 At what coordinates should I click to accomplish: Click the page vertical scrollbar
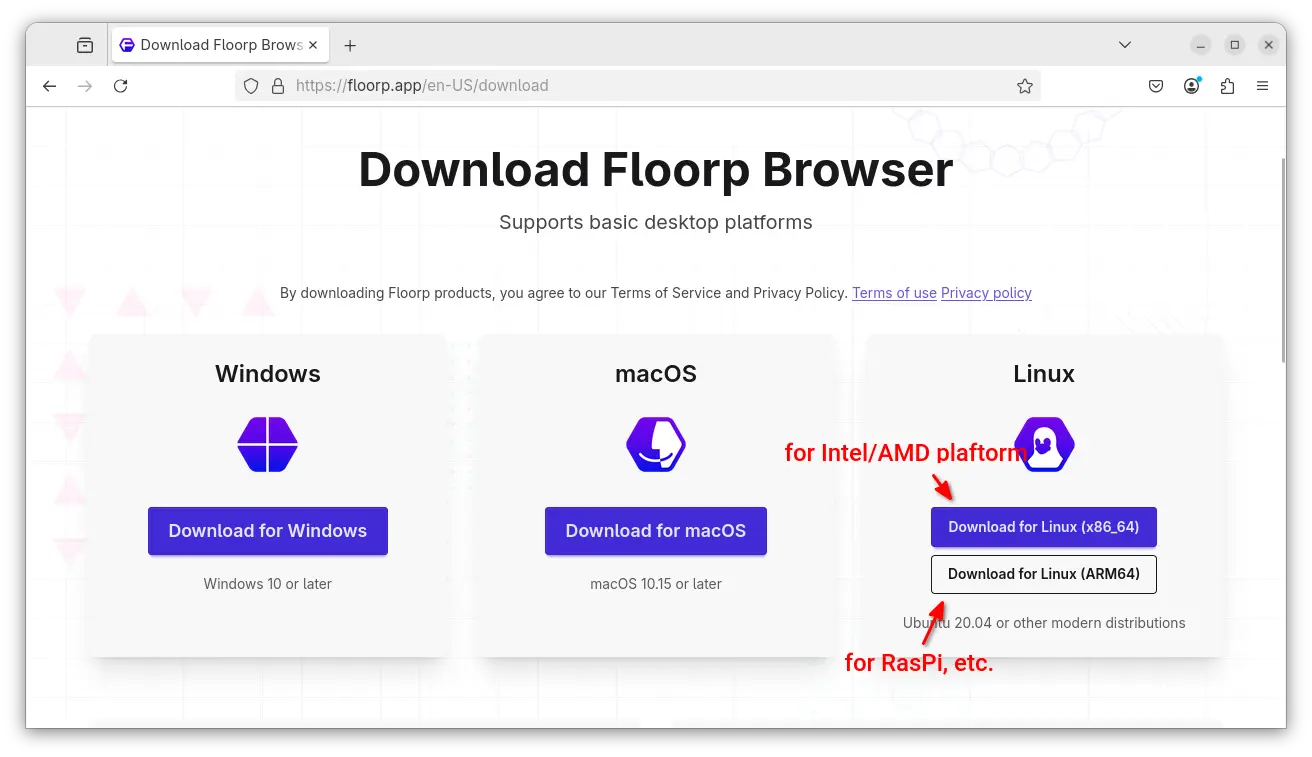click(1283, 260)
